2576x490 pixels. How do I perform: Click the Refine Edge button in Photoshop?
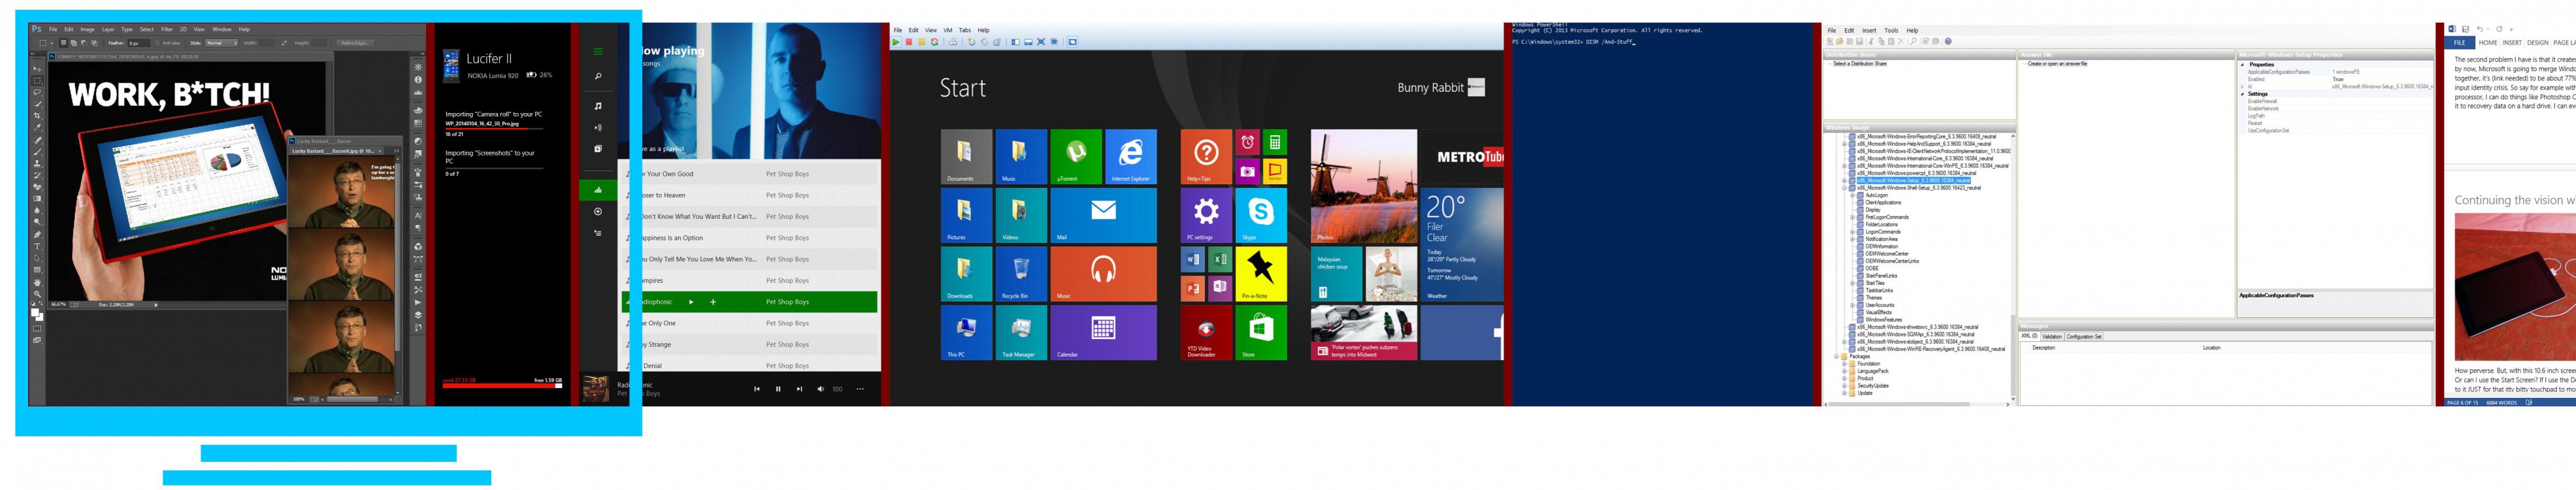[x=356, y=44]
